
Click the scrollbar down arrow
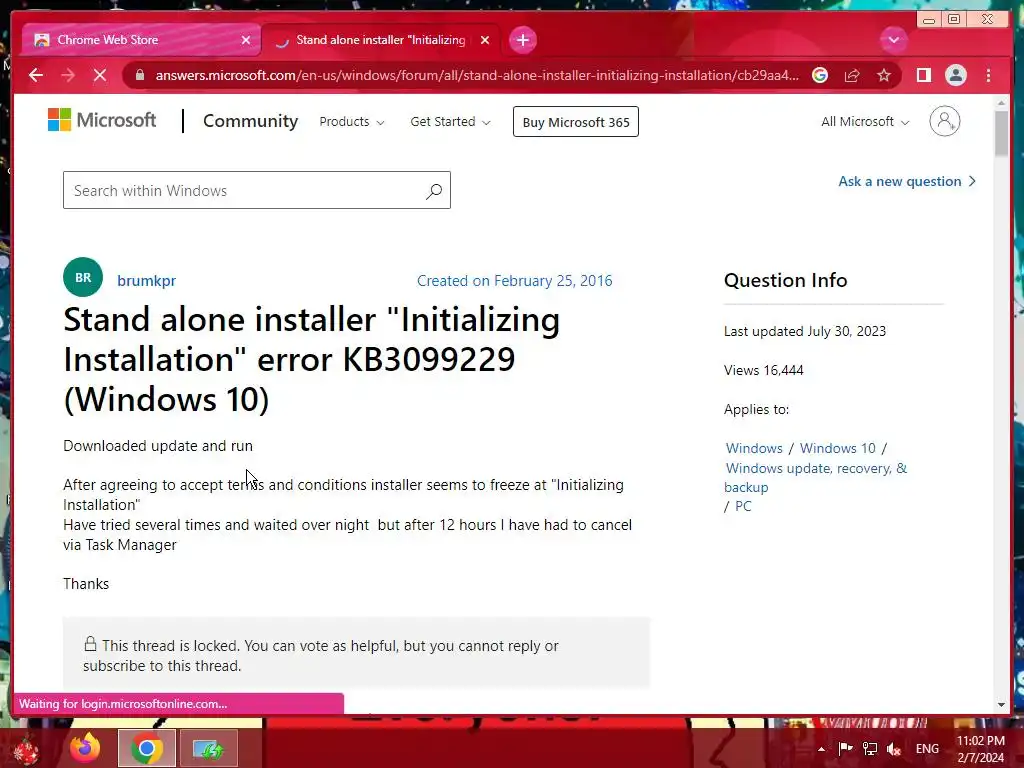coord(1001,705)
